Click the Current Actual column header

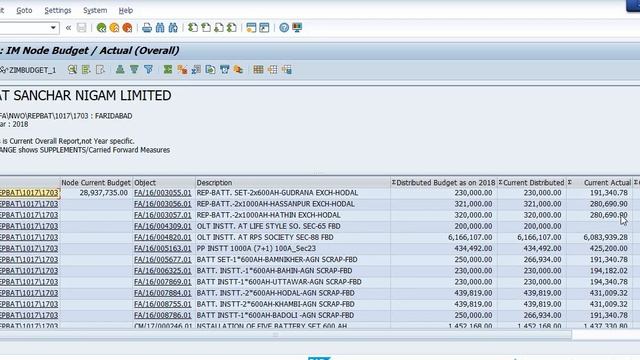point(600,182)
